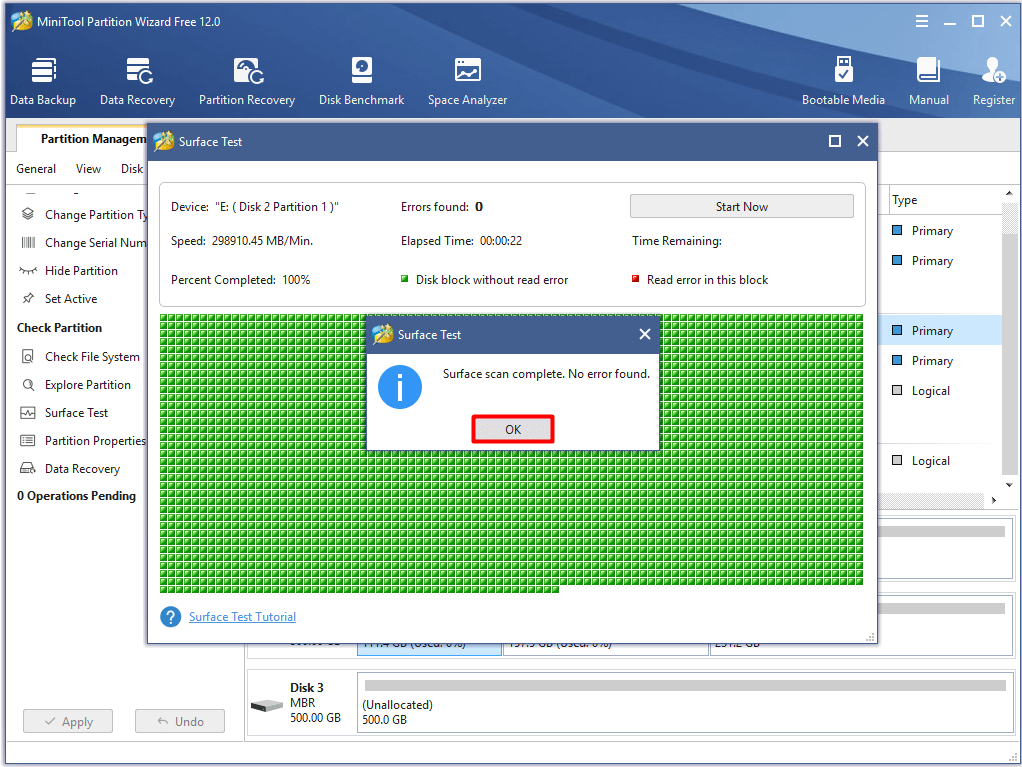Select Disk 3 MBR 500.00 GB

(301, 703)
